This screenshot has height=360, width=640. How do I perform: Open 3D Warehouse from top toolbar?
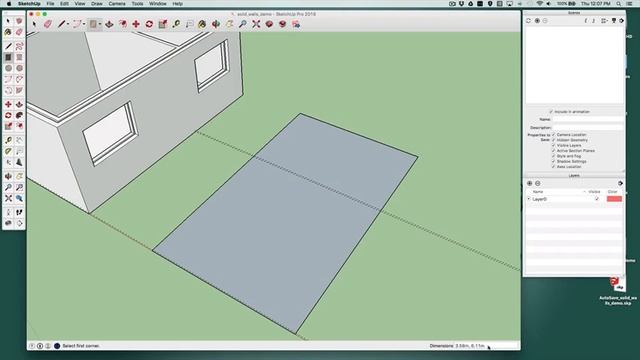[269, 24]
